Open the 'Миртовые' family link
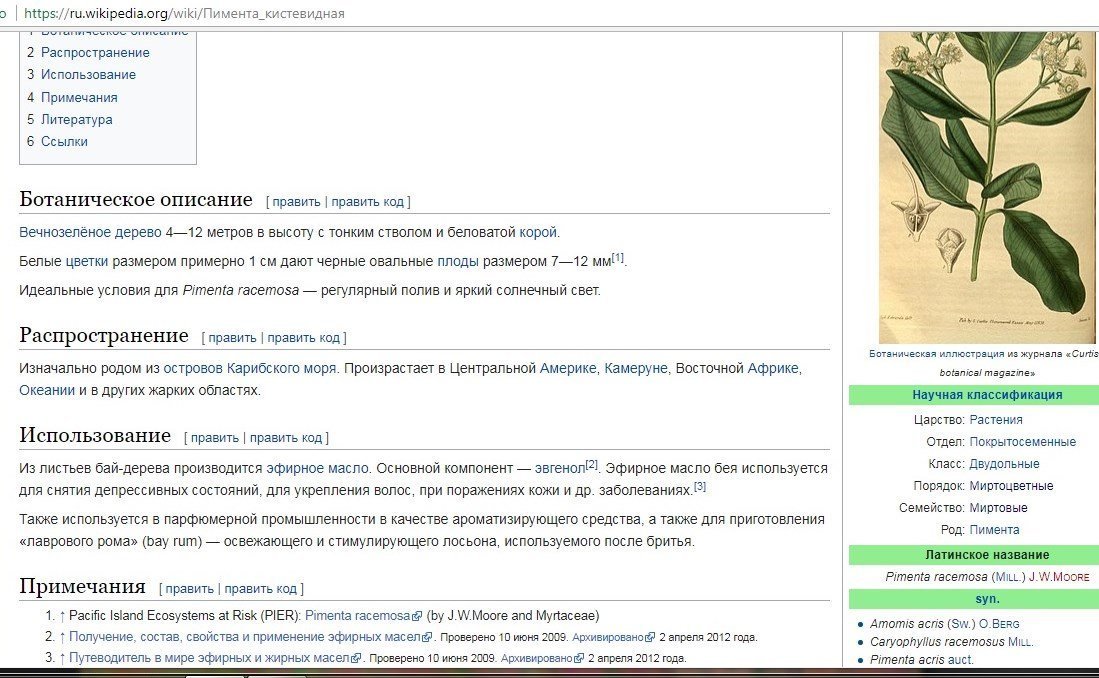This screenshot has height=678, width=1099. 998,508
